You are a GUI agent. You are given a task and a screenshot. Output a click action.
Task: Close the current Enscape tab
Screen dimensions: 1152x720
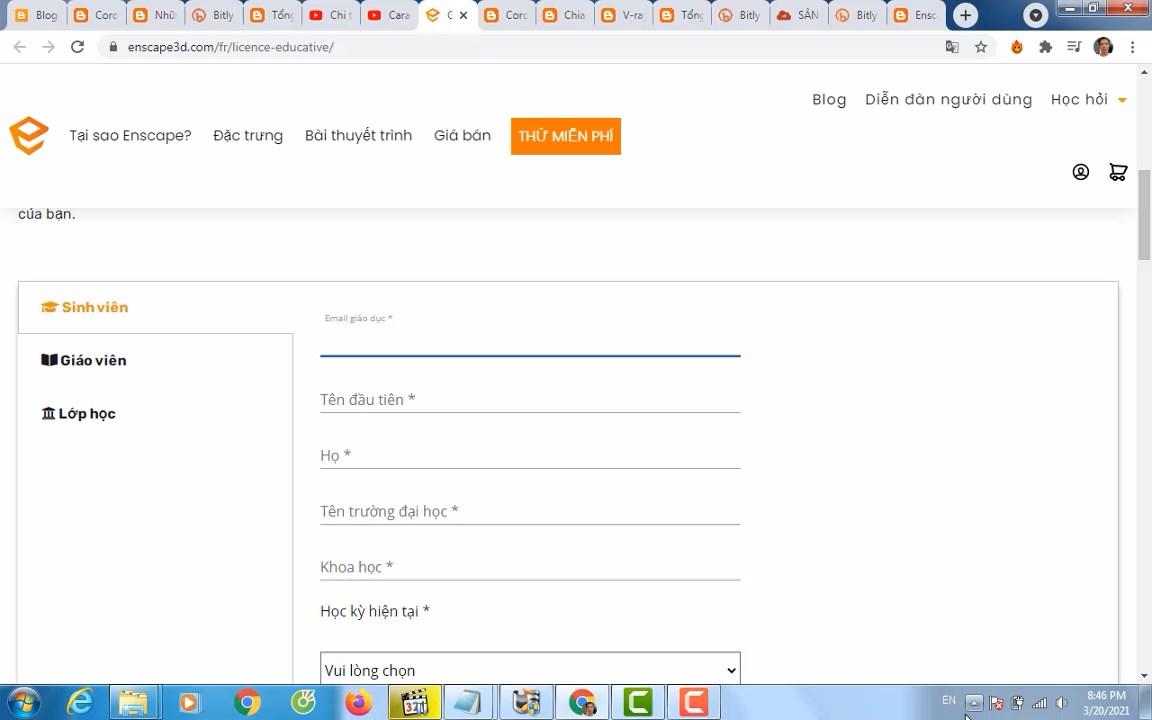pyautogui.click(x=464, y=15)
